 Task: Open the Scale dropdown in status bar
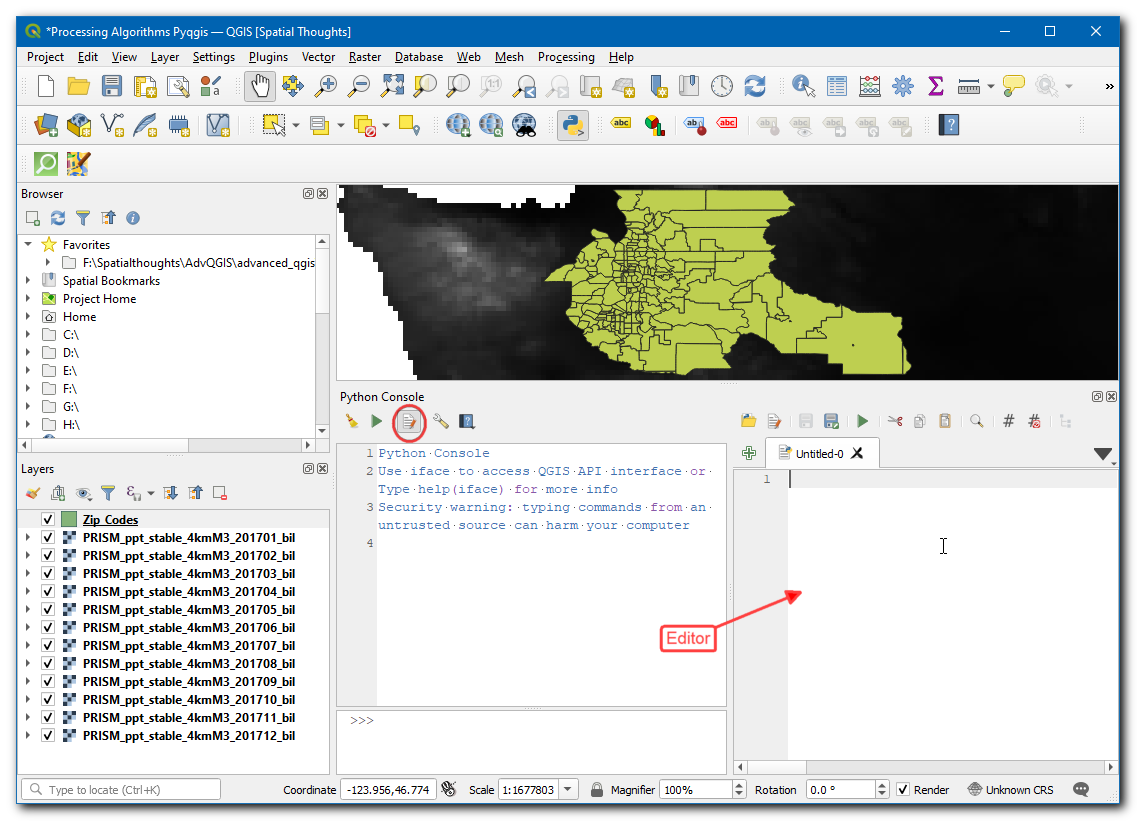569,790
